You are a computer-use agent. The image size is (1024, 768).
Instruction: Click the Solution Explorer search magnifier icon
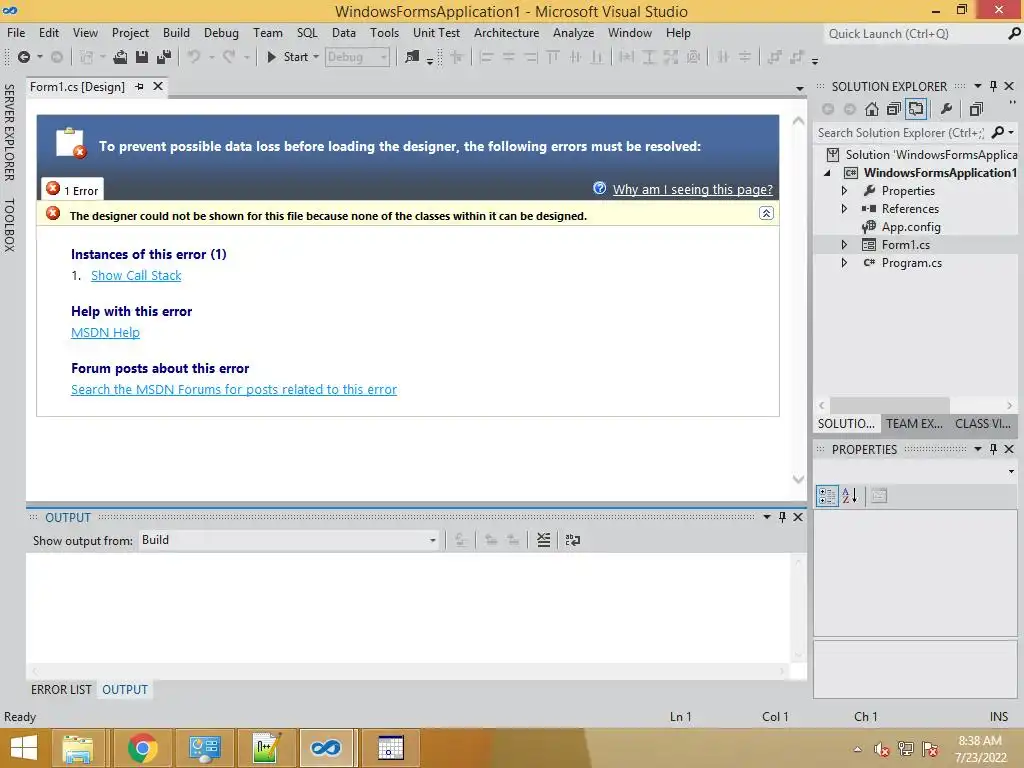point(998,133)
